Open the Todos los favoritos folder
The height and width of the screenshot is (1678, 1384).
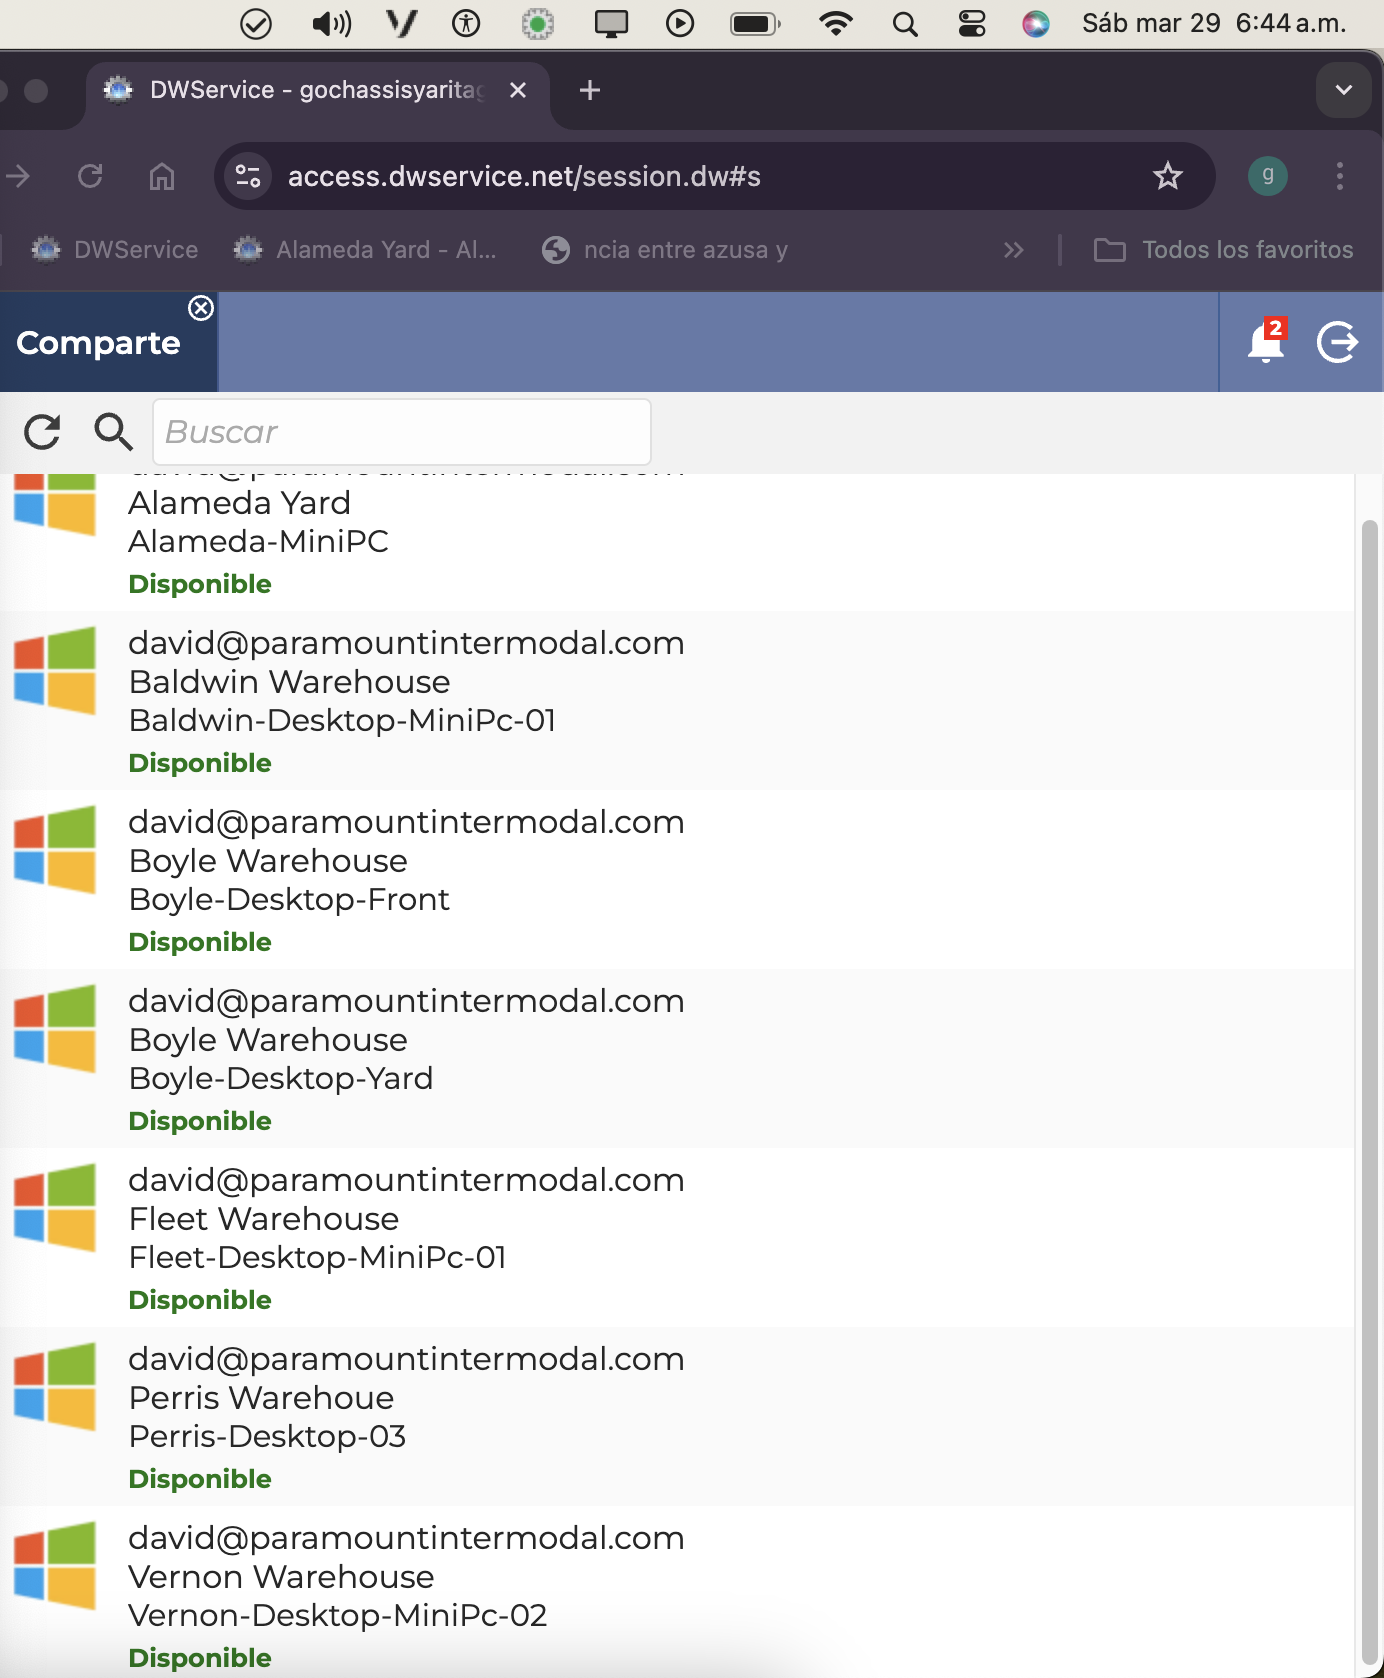1224,250
